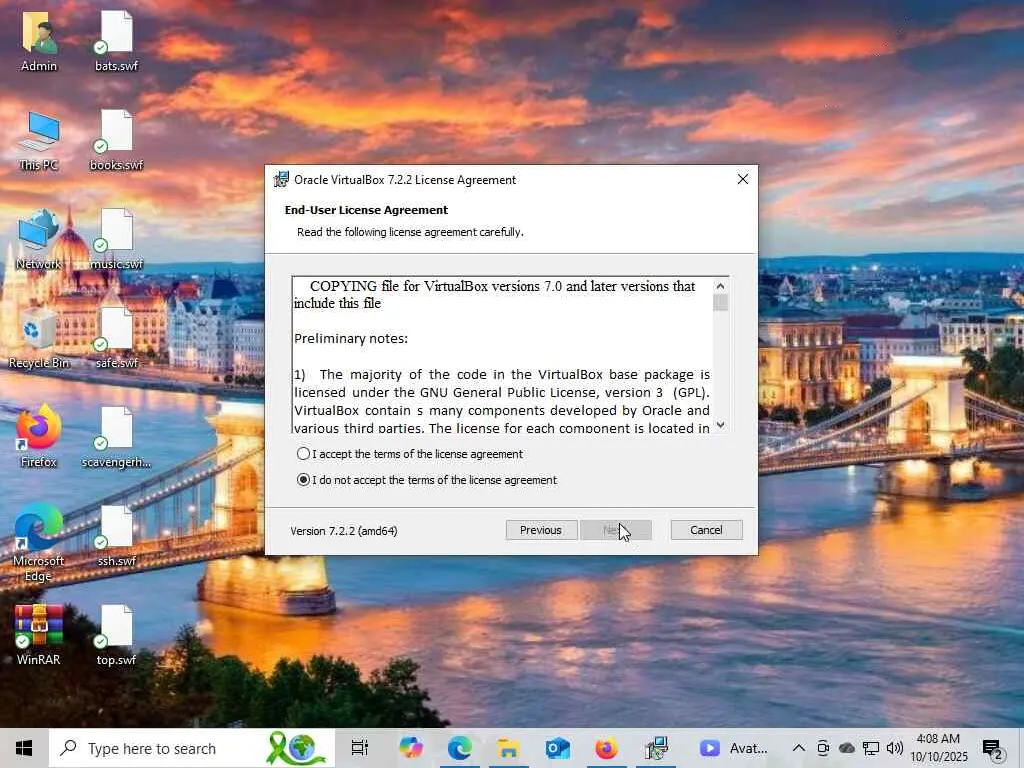Viewport: 1024px width, 768px height.
Task: Click the license text scroll down arrow
Action: 720,424
